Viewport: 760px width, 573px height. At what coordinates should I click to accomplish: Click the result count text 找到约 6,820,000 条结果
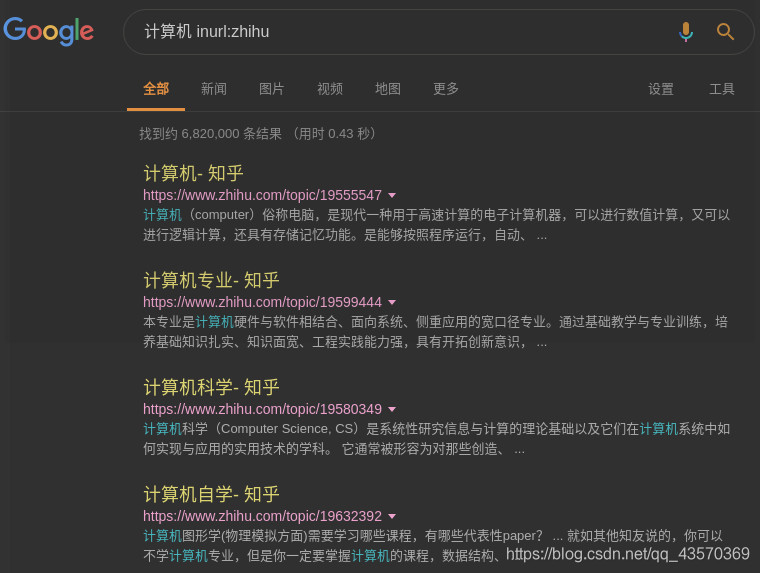click(x=210, y=134)
